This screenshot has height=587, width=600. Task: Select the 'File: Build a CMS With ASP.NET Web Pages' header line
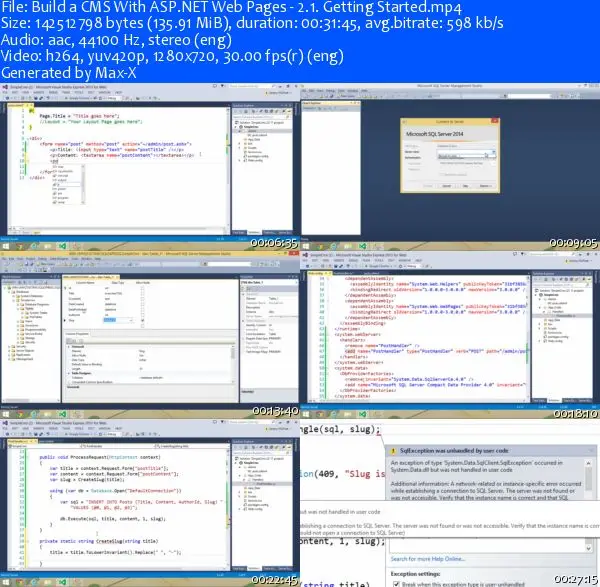click(x=231, y=7)
